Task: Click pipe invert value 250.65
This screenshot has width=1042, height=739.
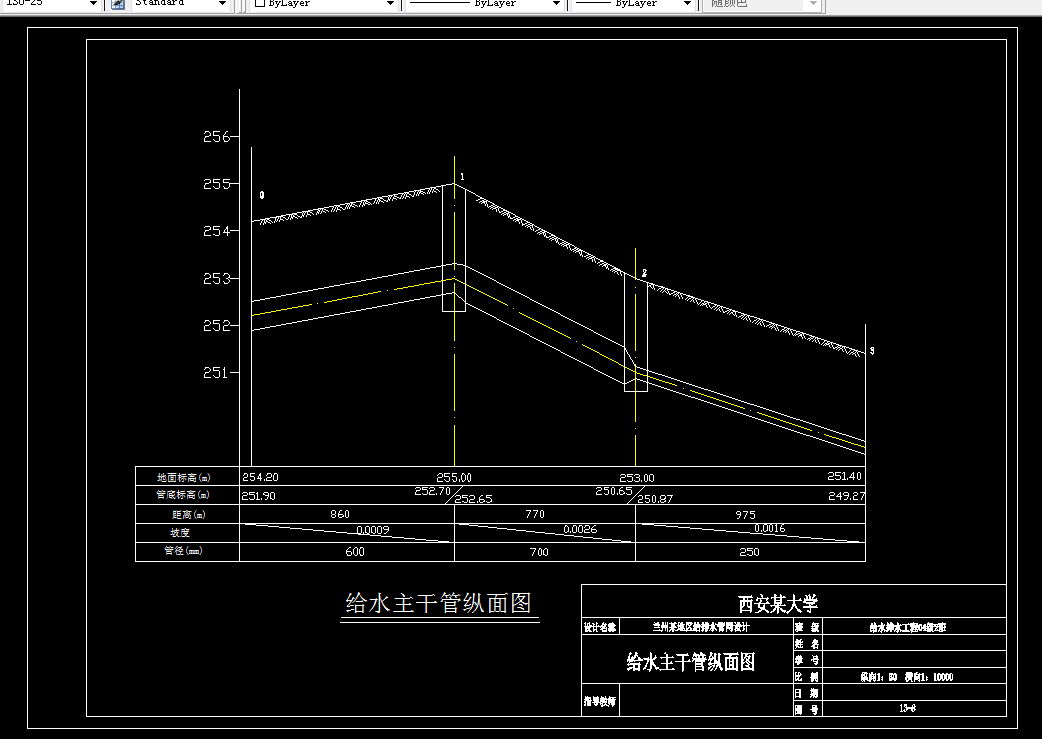Action: coord(613,491)
